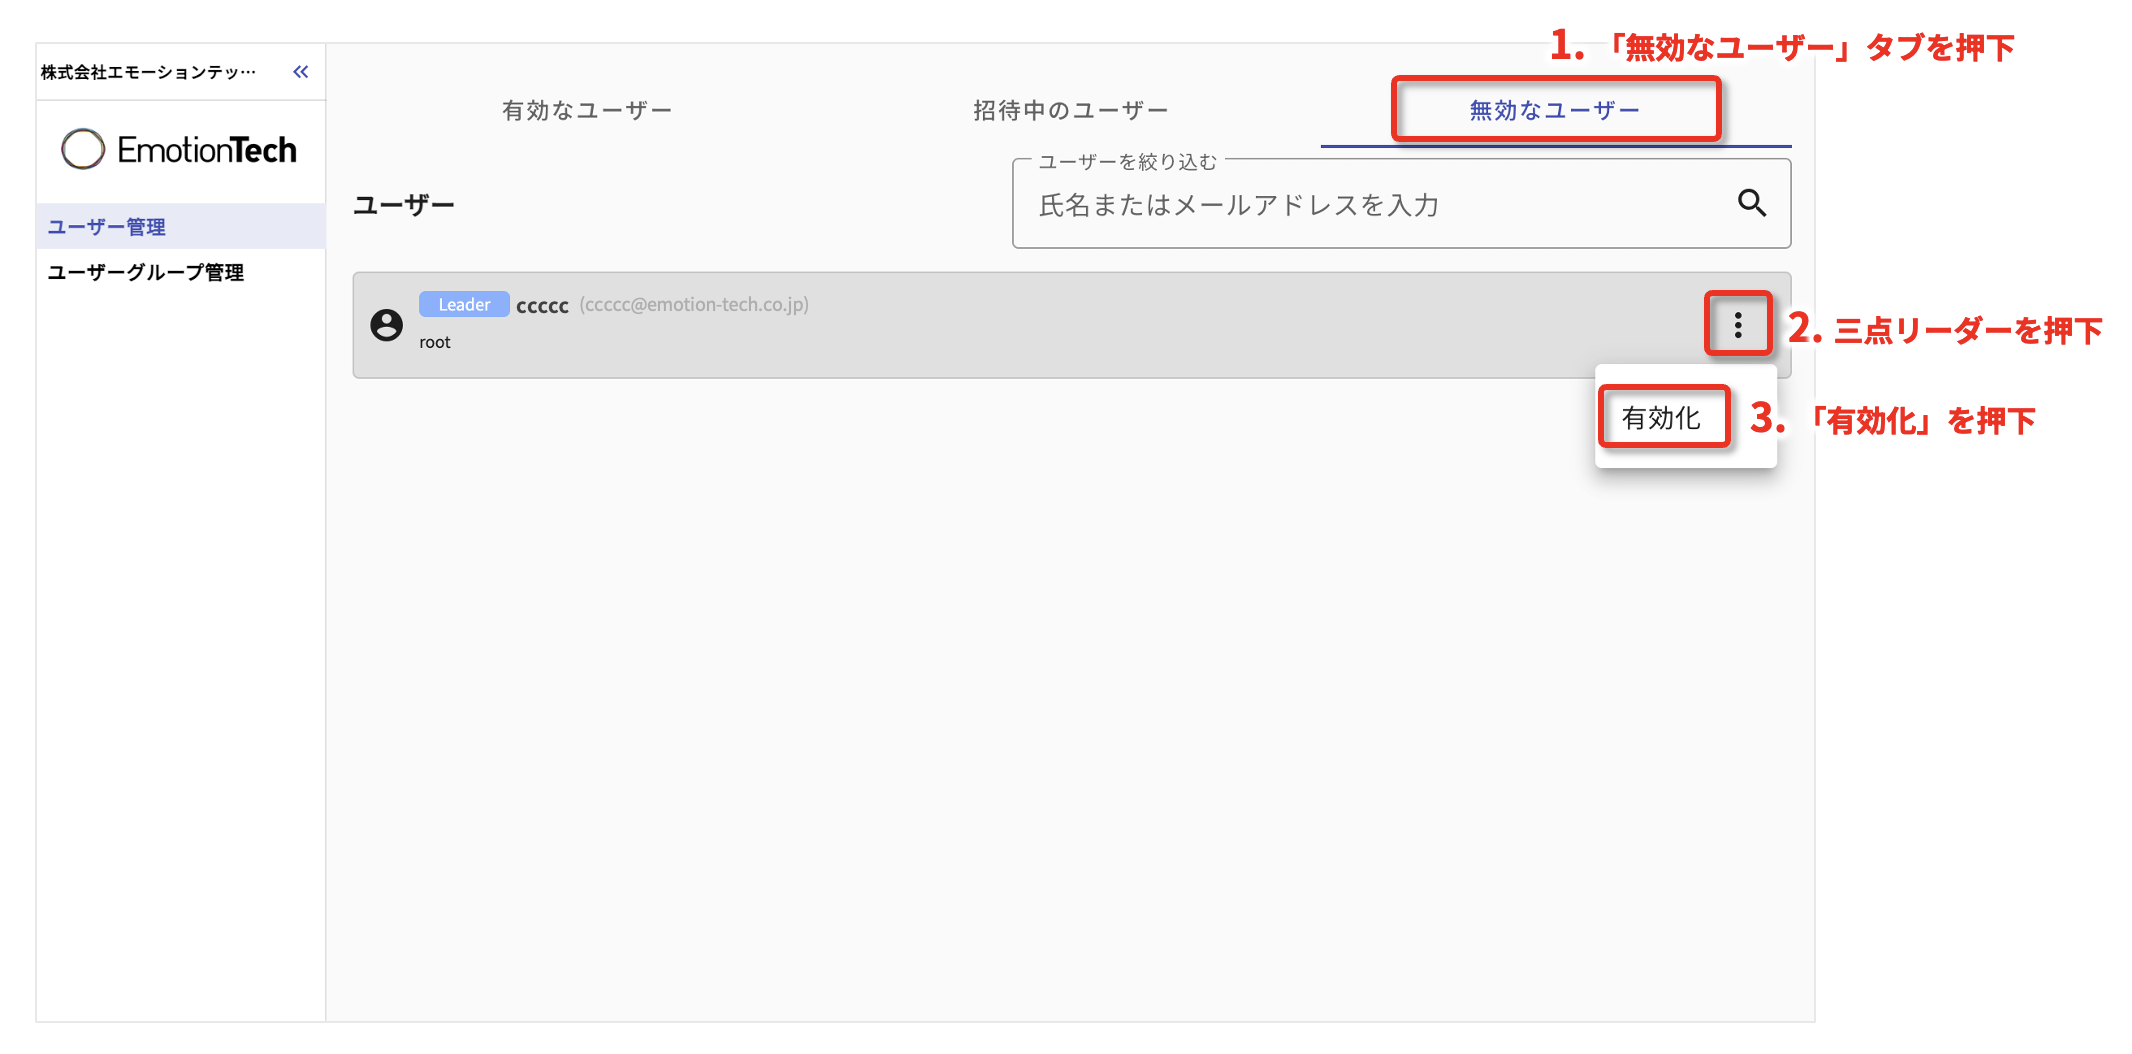Click the ユーザー section heading

point(404,205)
